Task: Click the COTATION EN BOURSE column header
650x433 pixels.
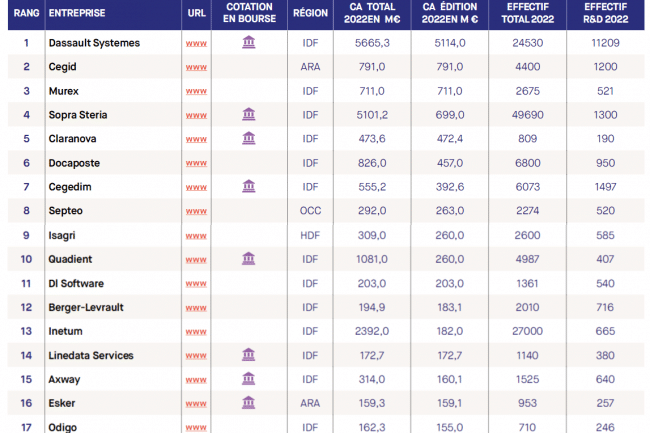Action: point(249,13)
